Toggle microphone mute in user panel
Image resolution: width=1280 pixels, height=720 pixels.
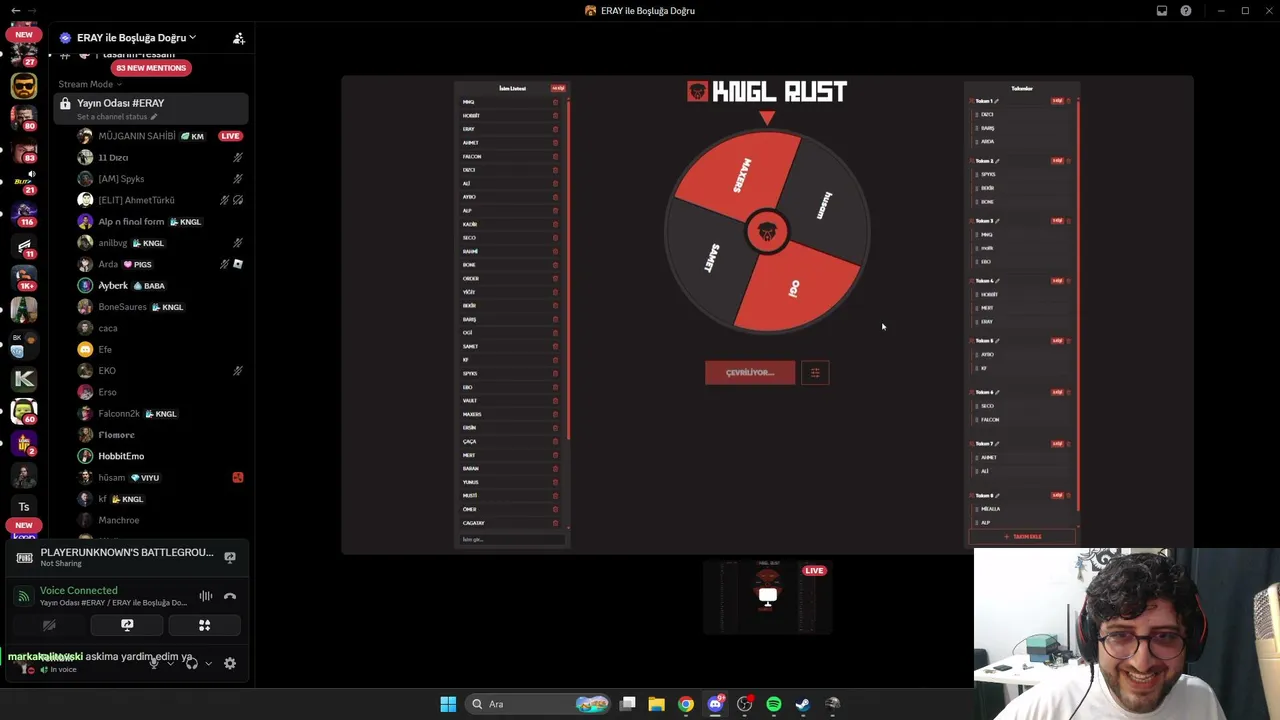153,663
